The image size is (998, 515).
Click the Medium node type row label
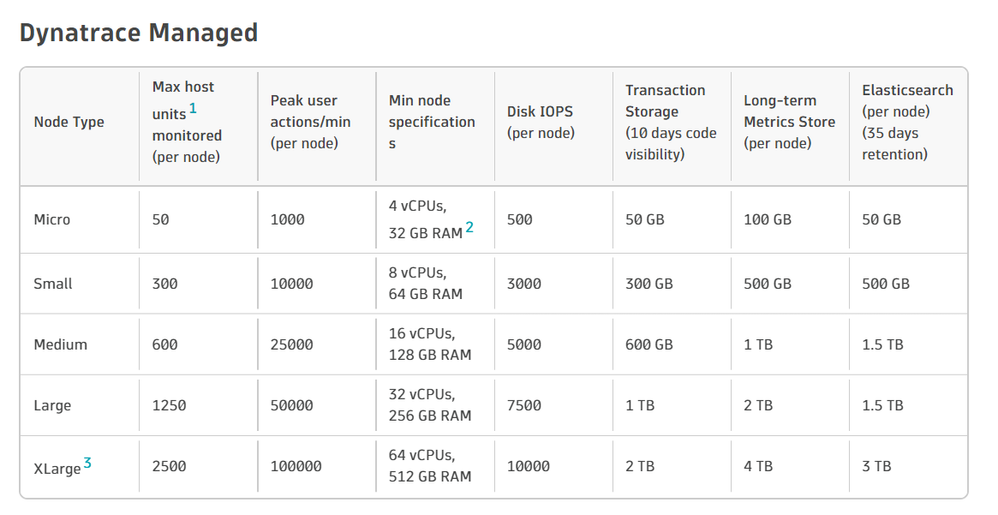pos(60,345)
